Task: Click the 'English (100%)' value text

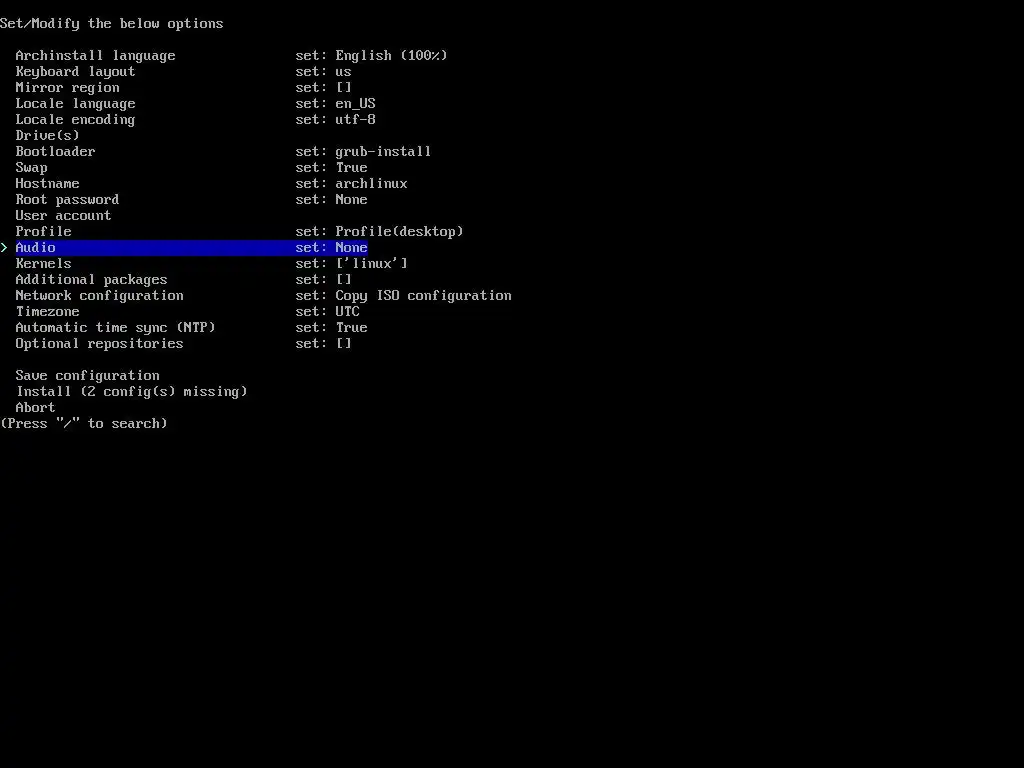Action: click(x=391, y=56)
